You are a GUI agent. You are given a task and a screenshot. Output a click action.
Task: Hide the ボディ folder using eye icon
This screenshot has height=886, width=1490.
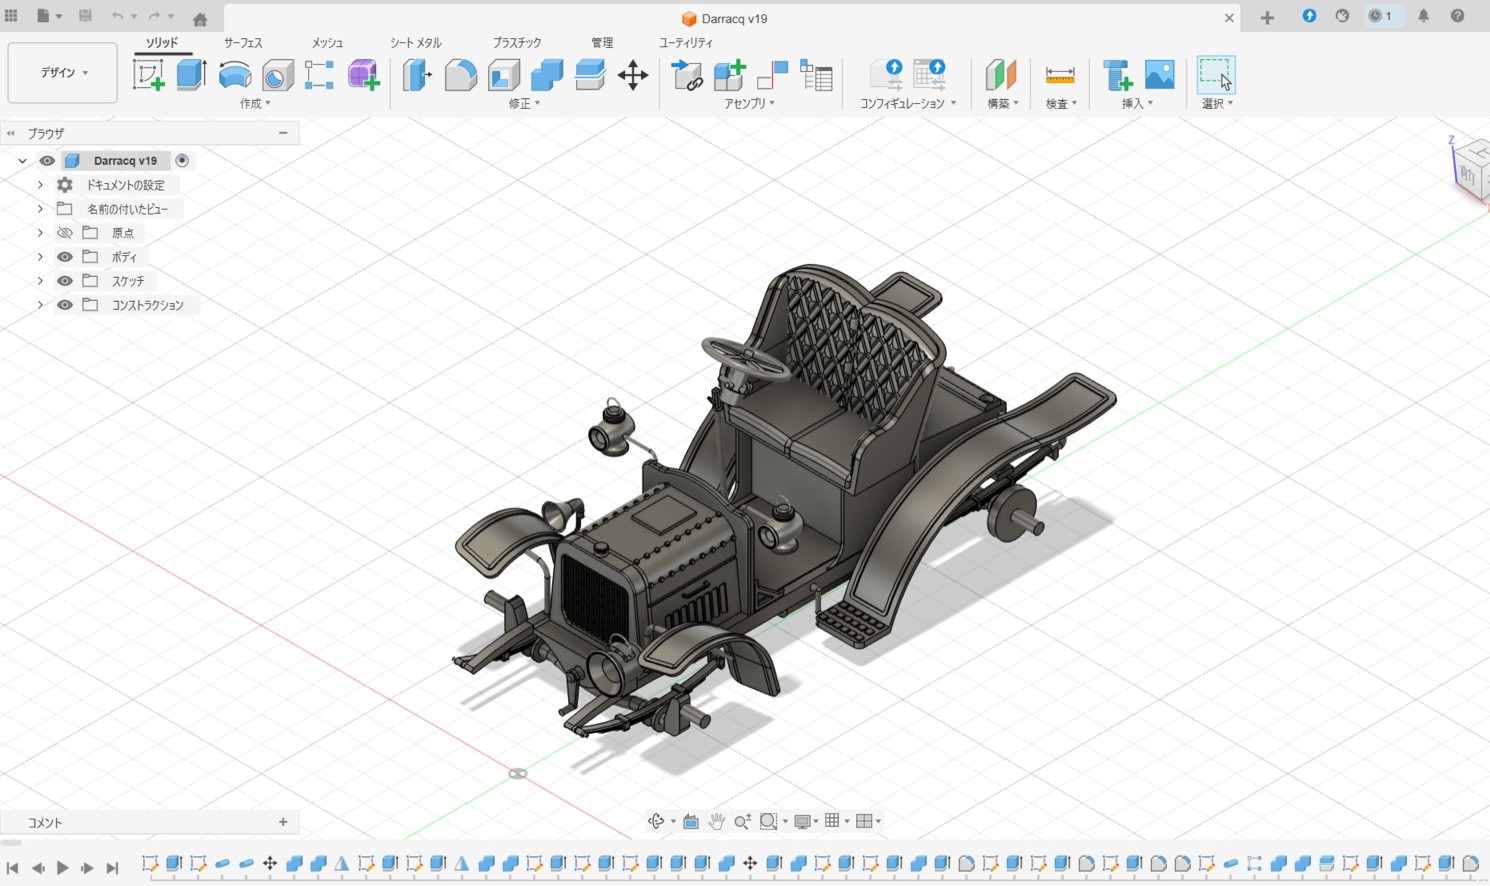click(x=65, y=257)
